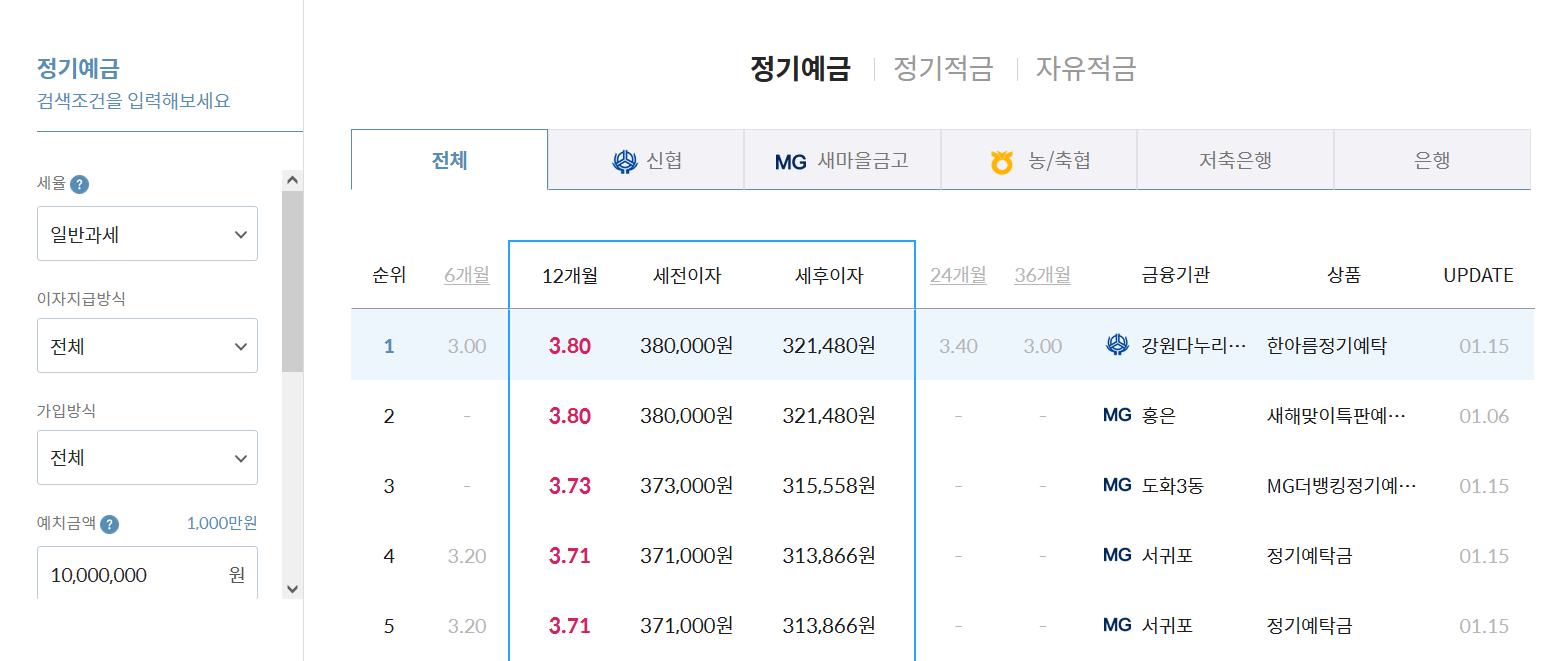This screenshot has height=661, width=1560.
Task: Click the 신협 logo beside 강원다누리
Action: point(1117,345)
